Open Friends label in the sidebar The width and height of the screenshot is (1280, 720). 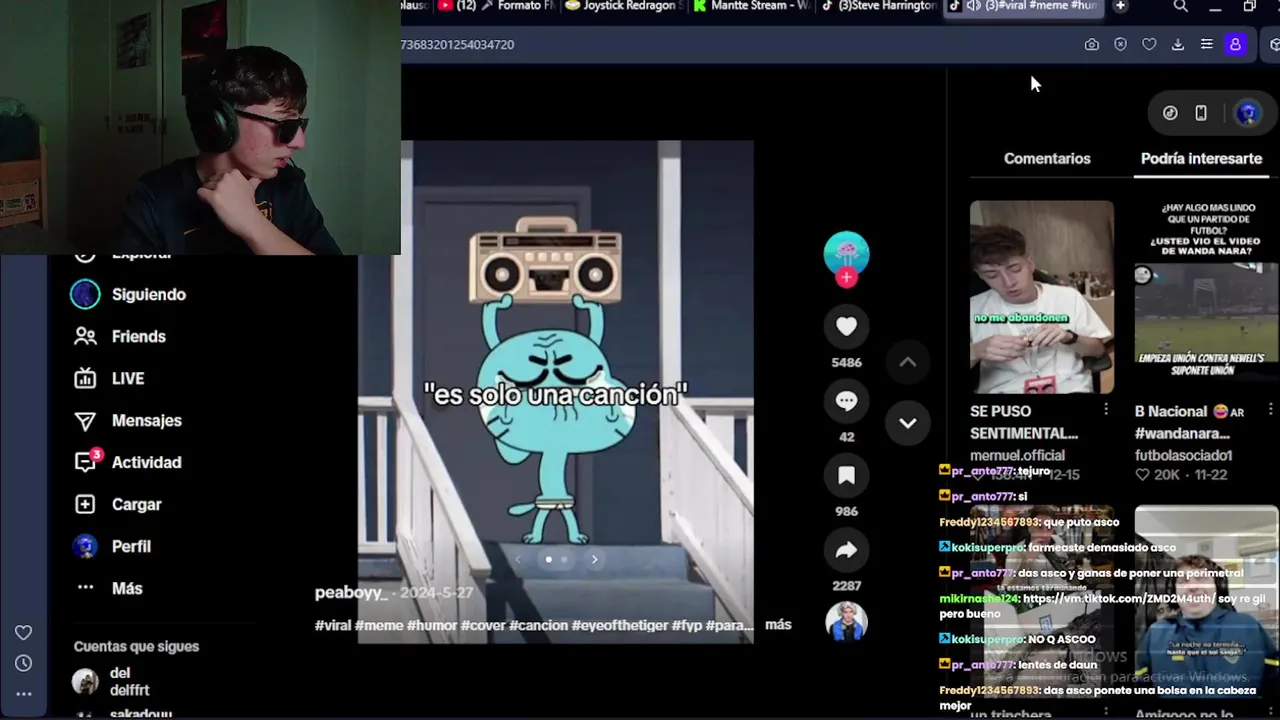click(139, 336)
